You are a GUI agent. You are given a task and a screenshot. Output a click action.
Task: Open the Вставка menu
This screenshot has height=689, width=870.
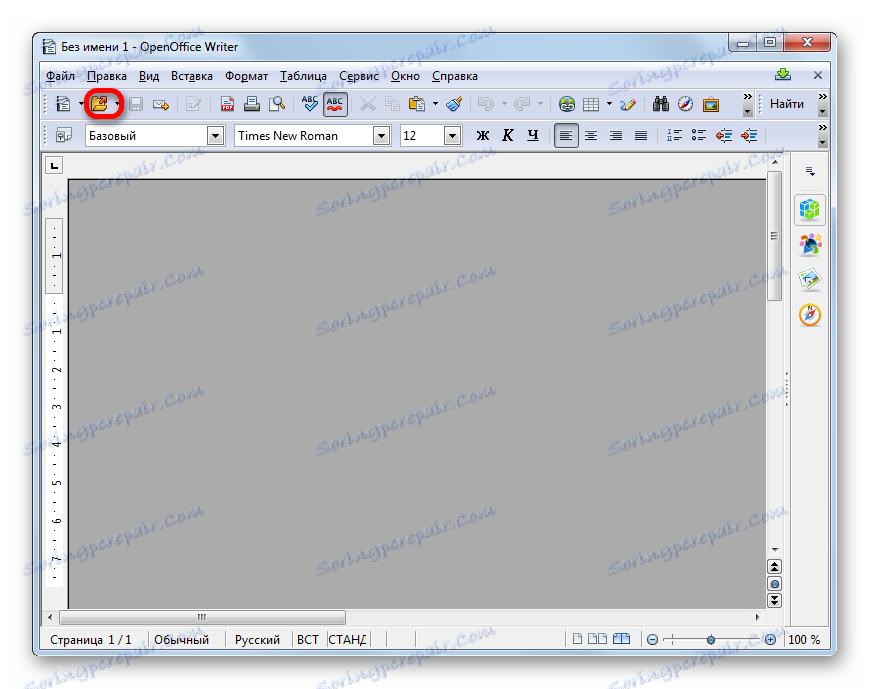[191, 76]
